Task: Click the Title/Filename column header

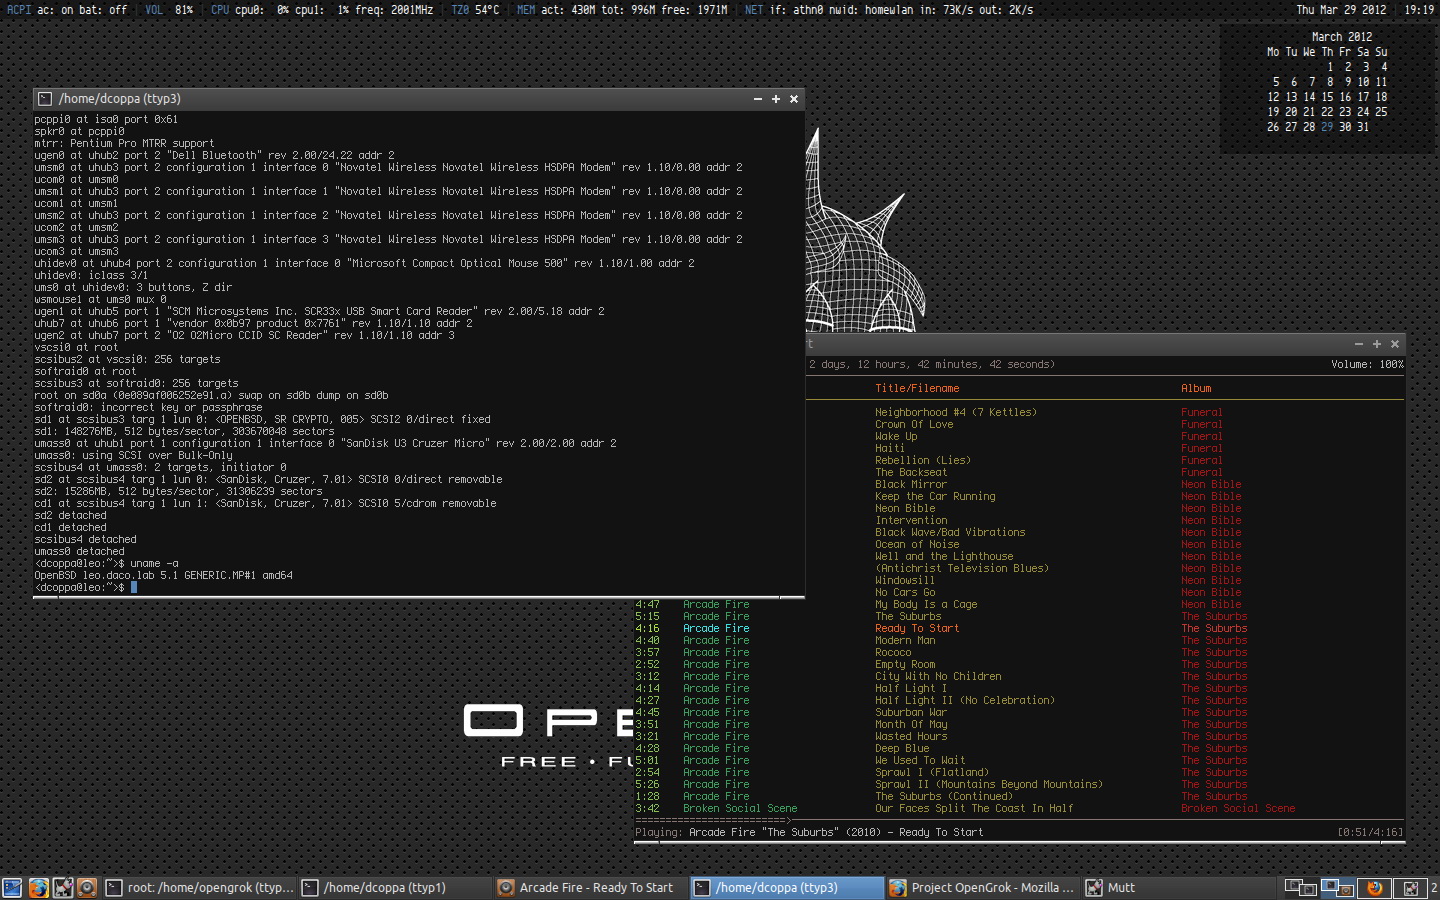Action: [x=917, y=388]
